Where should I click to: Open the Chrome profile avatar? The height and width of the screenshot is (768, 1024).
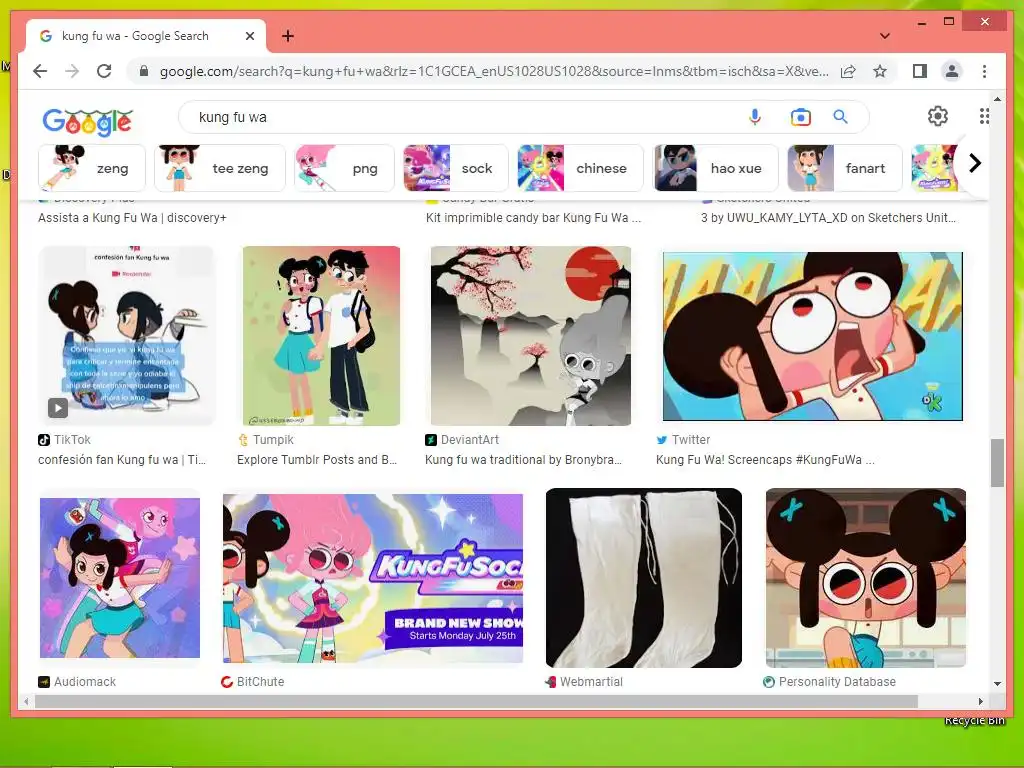[x=952, y=71]
